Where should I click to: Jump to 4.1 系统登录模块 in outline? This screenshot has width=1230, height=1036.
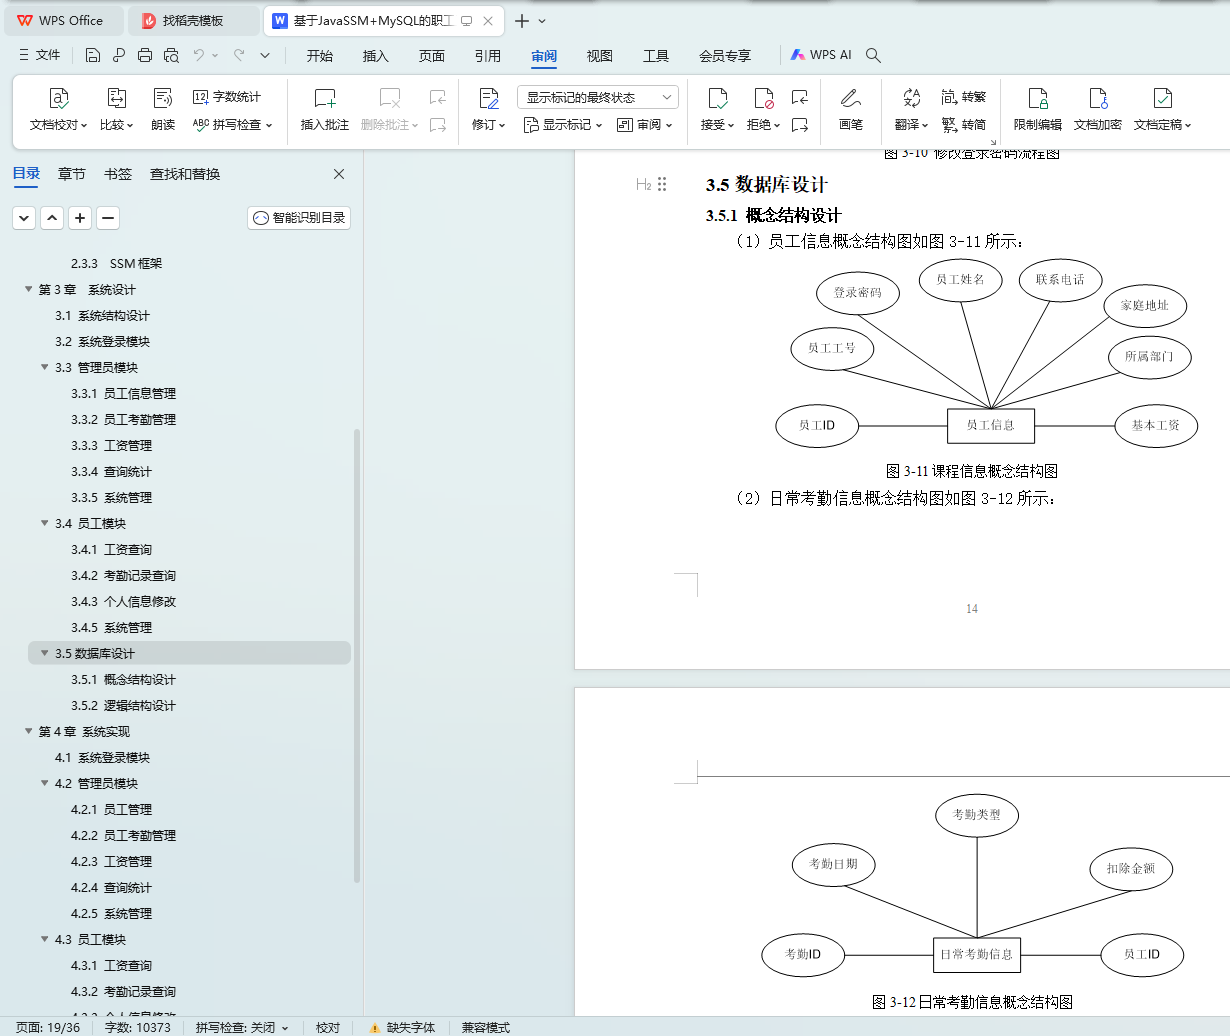pyautogui.click(x=102, y=758)
